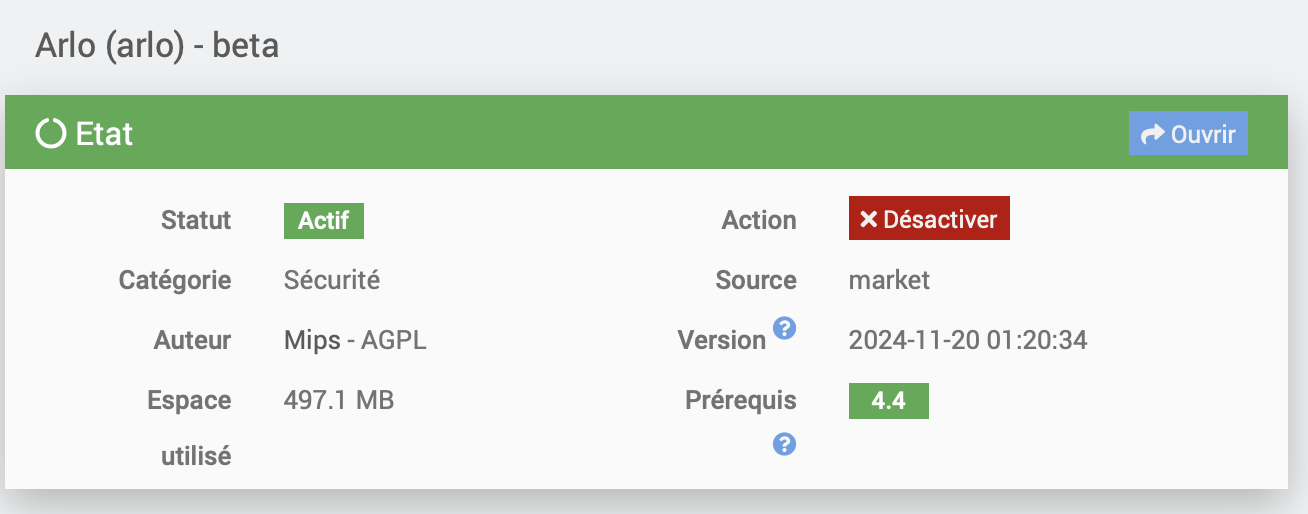Open the plugin with the Ouvrir button
The width and height of the screenshot is (1308, 514).
click(1188, 133)
